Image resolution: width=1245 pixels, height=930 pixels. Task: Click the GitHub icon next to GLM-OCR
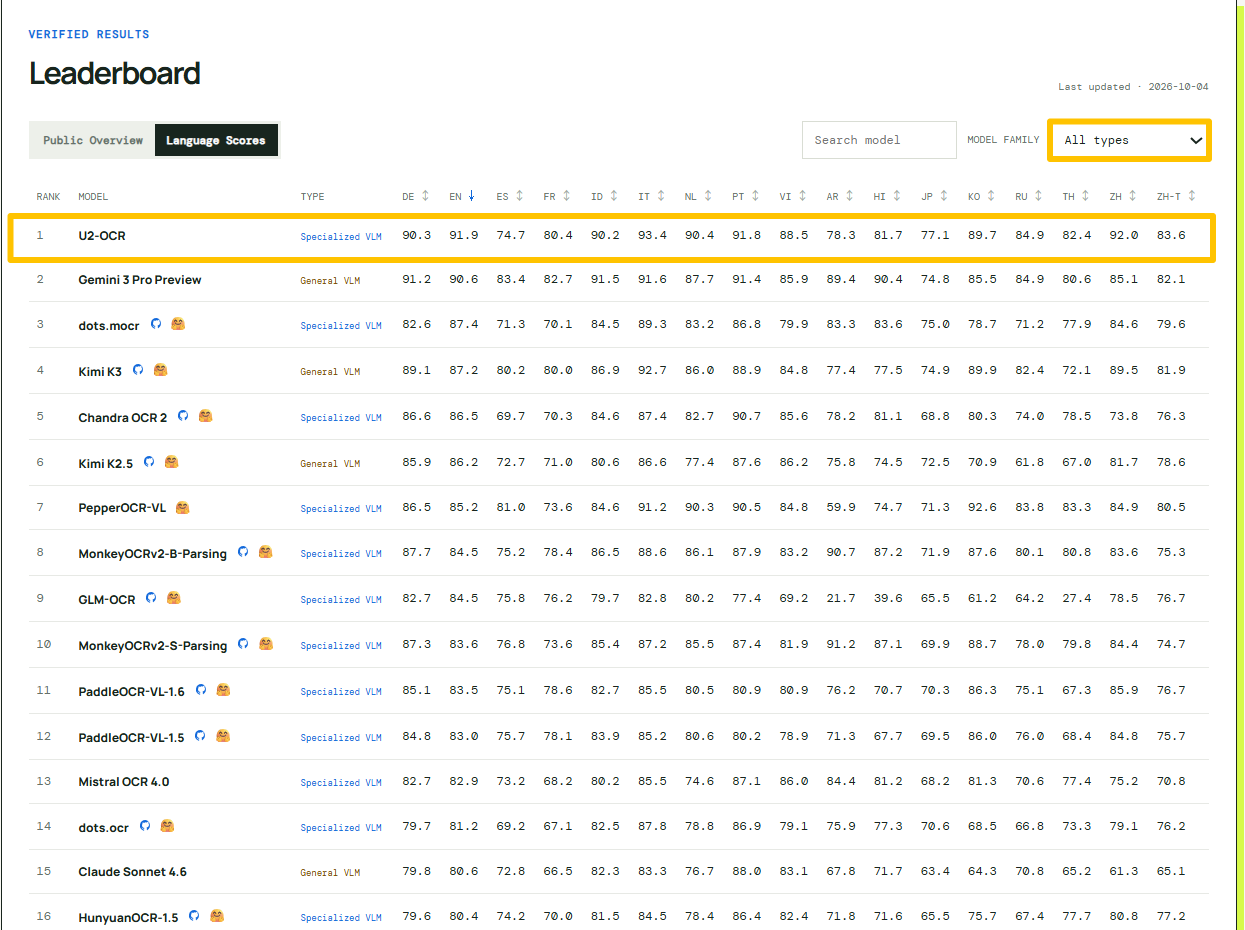pos(151,598)
